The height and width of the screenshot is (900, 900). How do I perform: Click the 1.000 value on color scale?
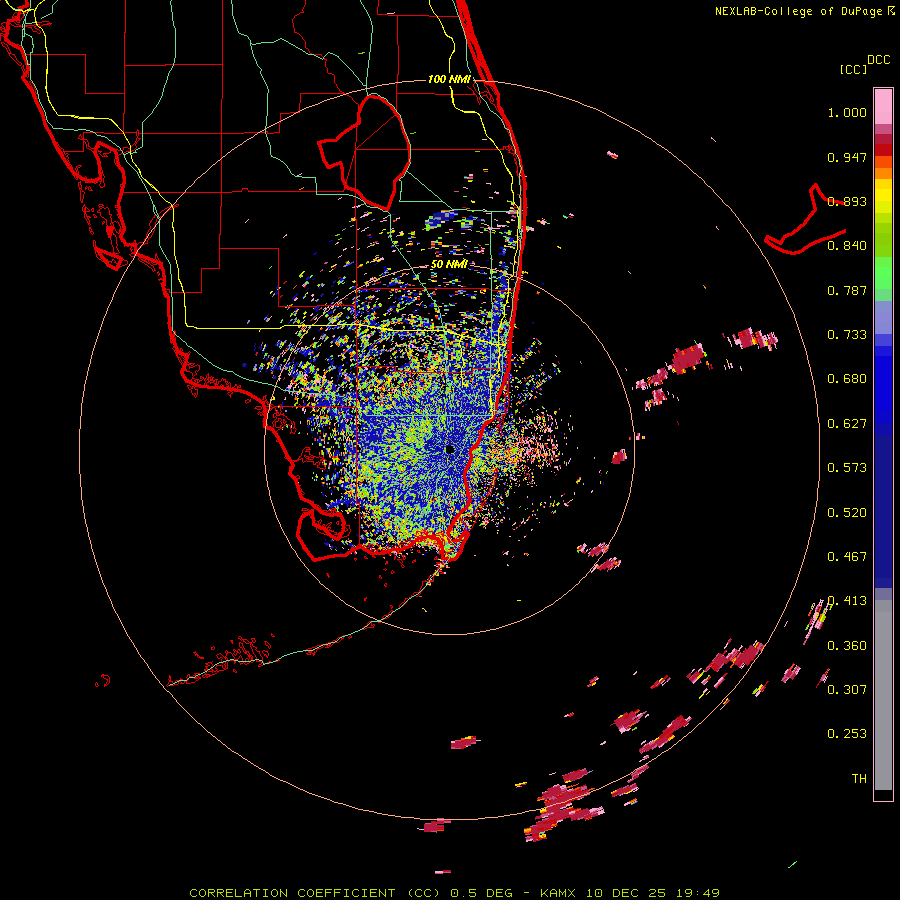847,112
